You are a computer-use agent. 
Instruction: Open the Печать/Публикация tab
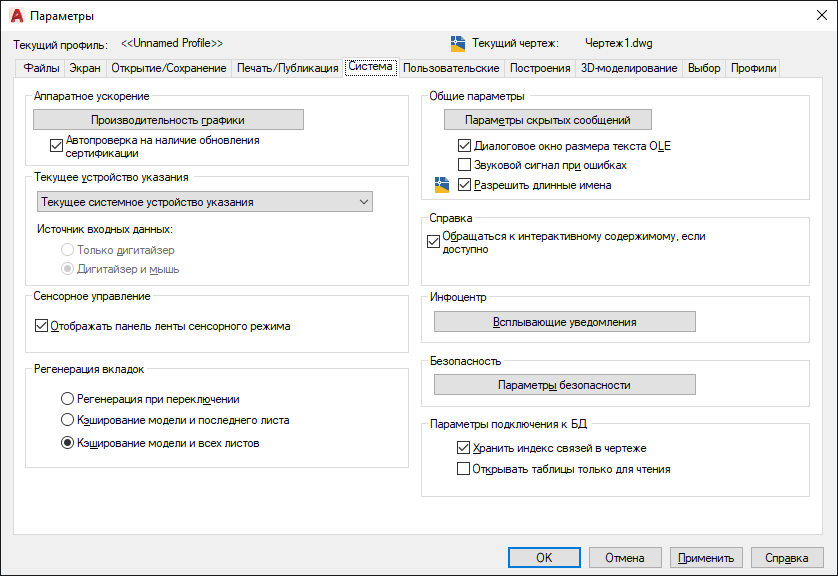pos(287,68)
